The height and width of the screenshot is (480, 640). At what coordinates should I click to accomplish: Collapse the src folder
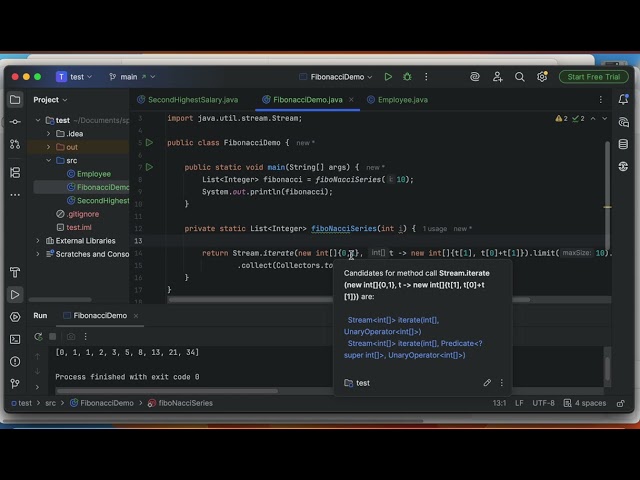(x=49, y=160)
